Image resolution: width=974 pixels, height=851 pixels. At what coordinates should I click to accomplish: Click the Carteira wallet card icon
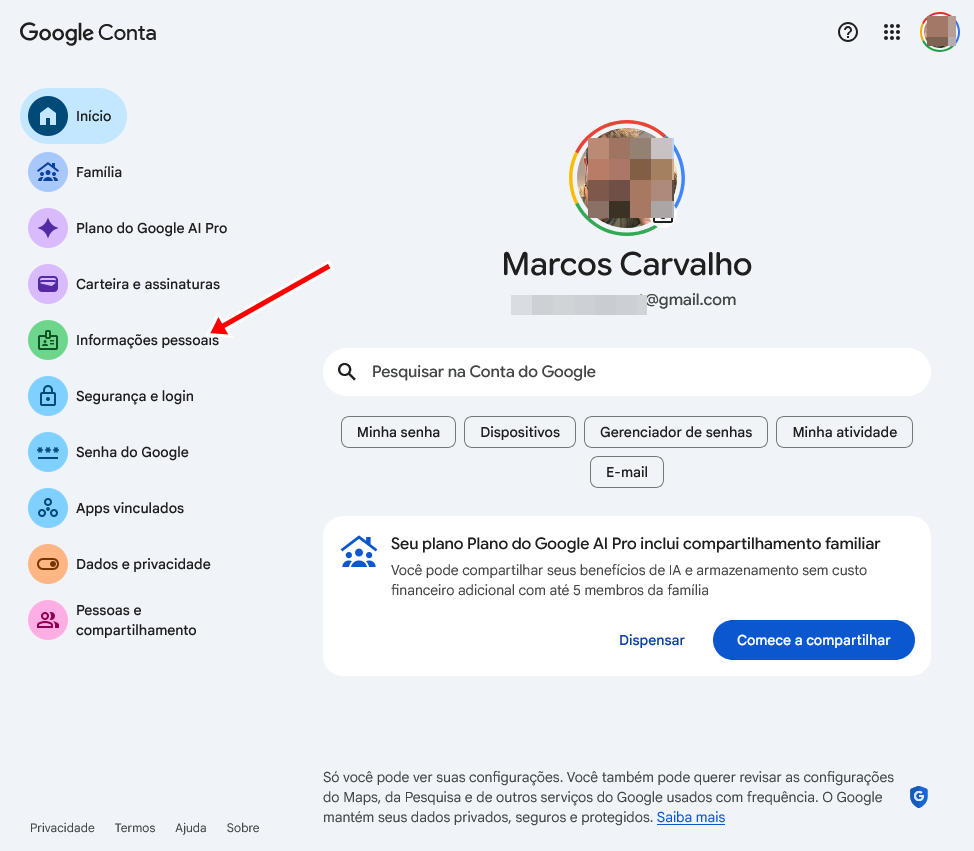tap(48, 284)
